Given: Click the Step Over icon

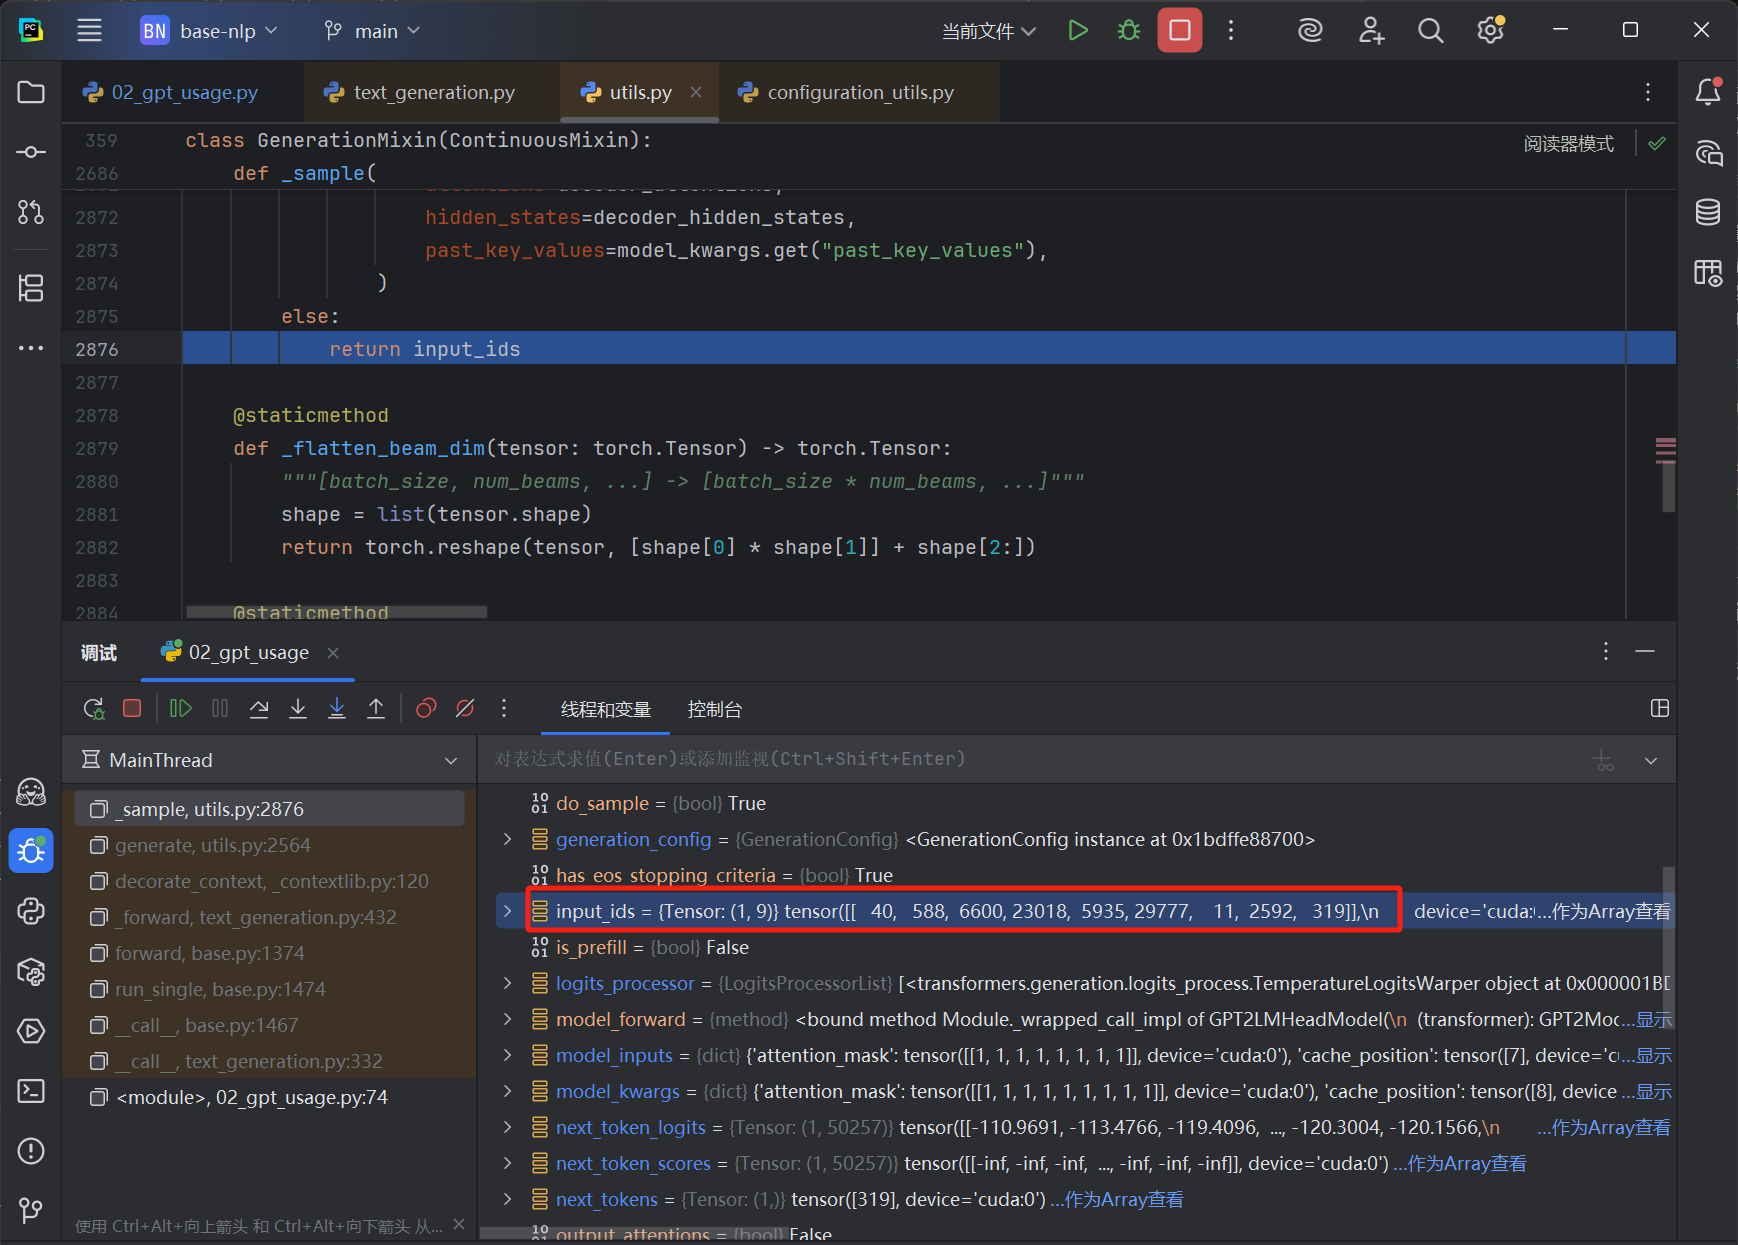Looking at the screenshot, I should pos(259,709).
